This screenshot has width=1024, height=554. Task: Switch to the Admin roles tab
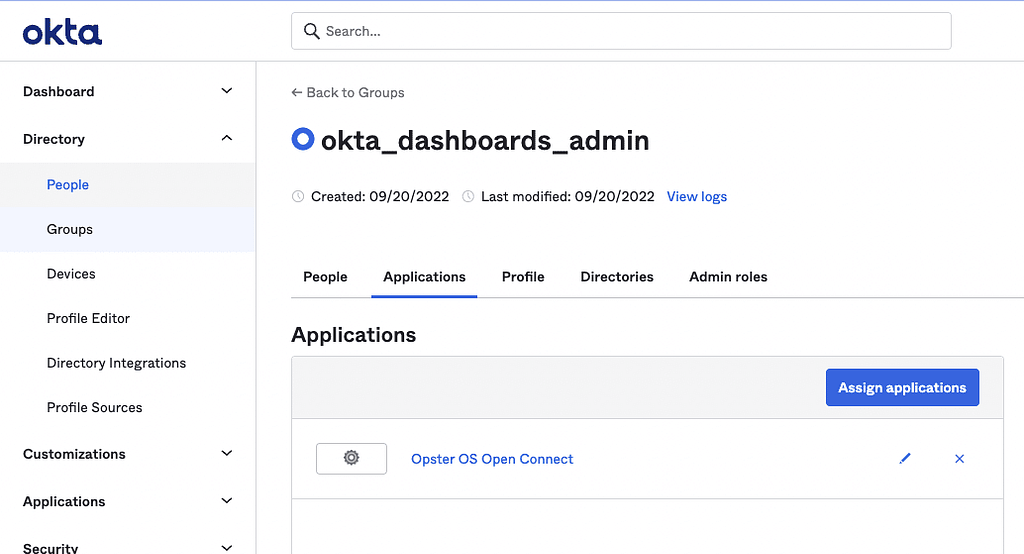click(728, 277)
